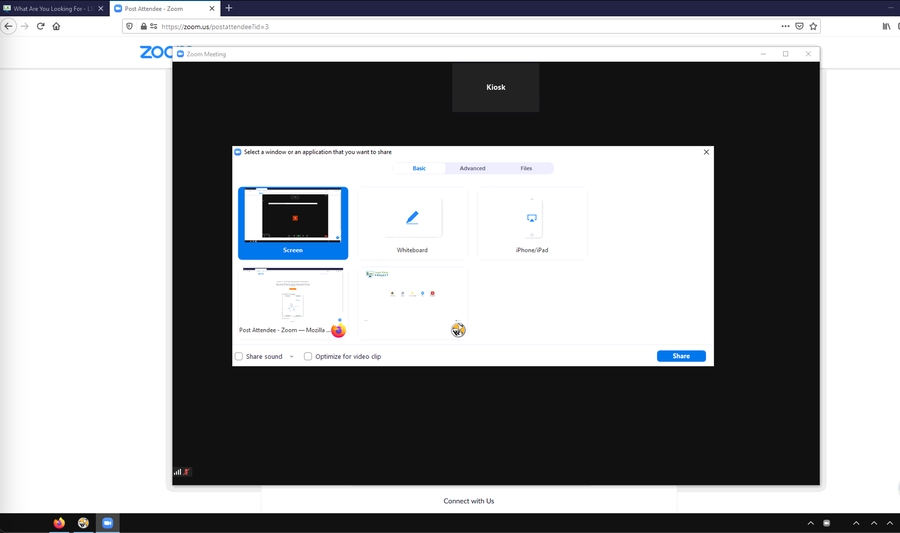Open Zoom from the taskbar
The width and height of the screenshot is (900, 533).
pos(108,523)
